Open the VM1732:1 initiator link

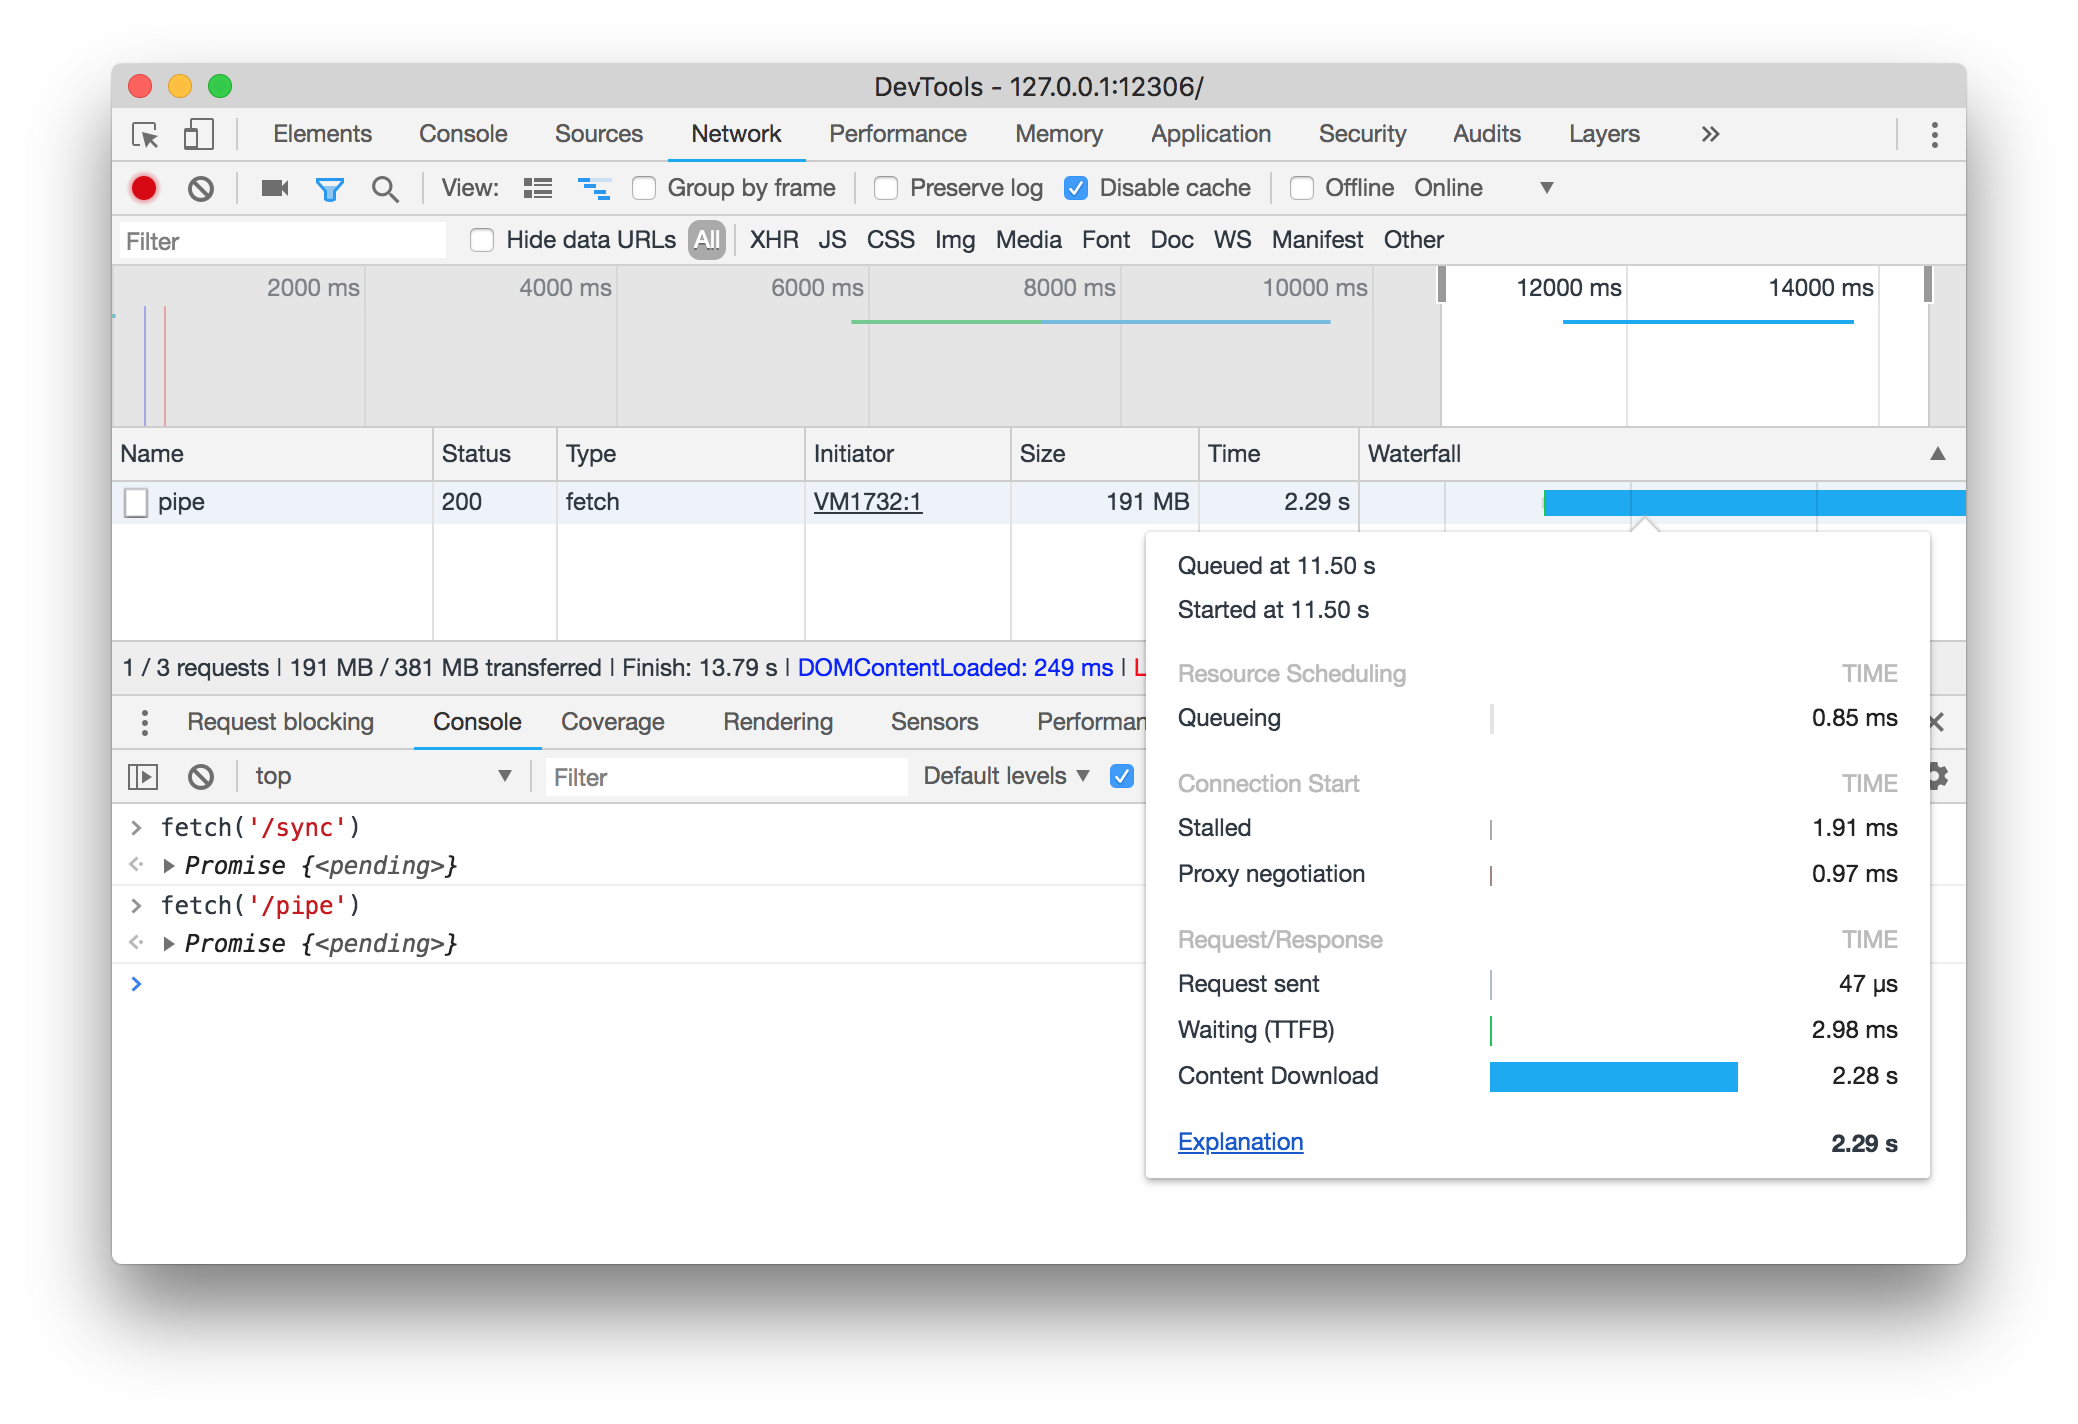pyautogui.click(x=867, y=502)
